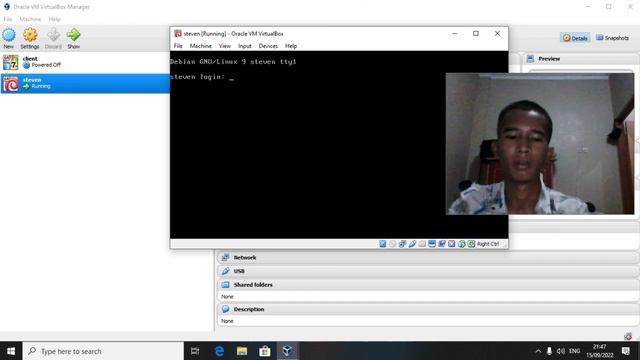Collapse the Preview section header
The image size is (640, 360).
coord(581,59)
